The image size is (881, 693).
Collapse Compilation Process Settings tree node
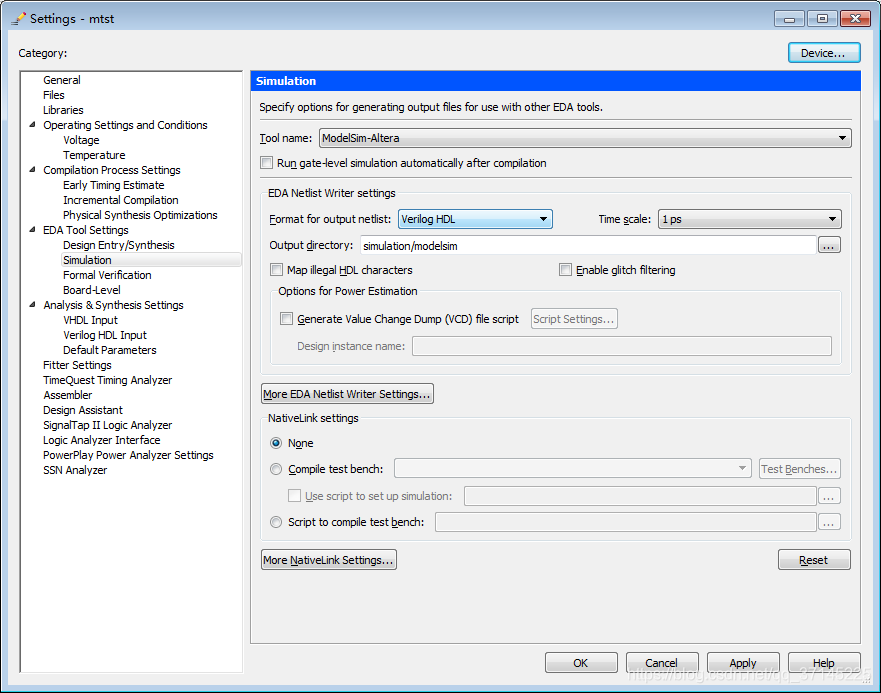33,170
